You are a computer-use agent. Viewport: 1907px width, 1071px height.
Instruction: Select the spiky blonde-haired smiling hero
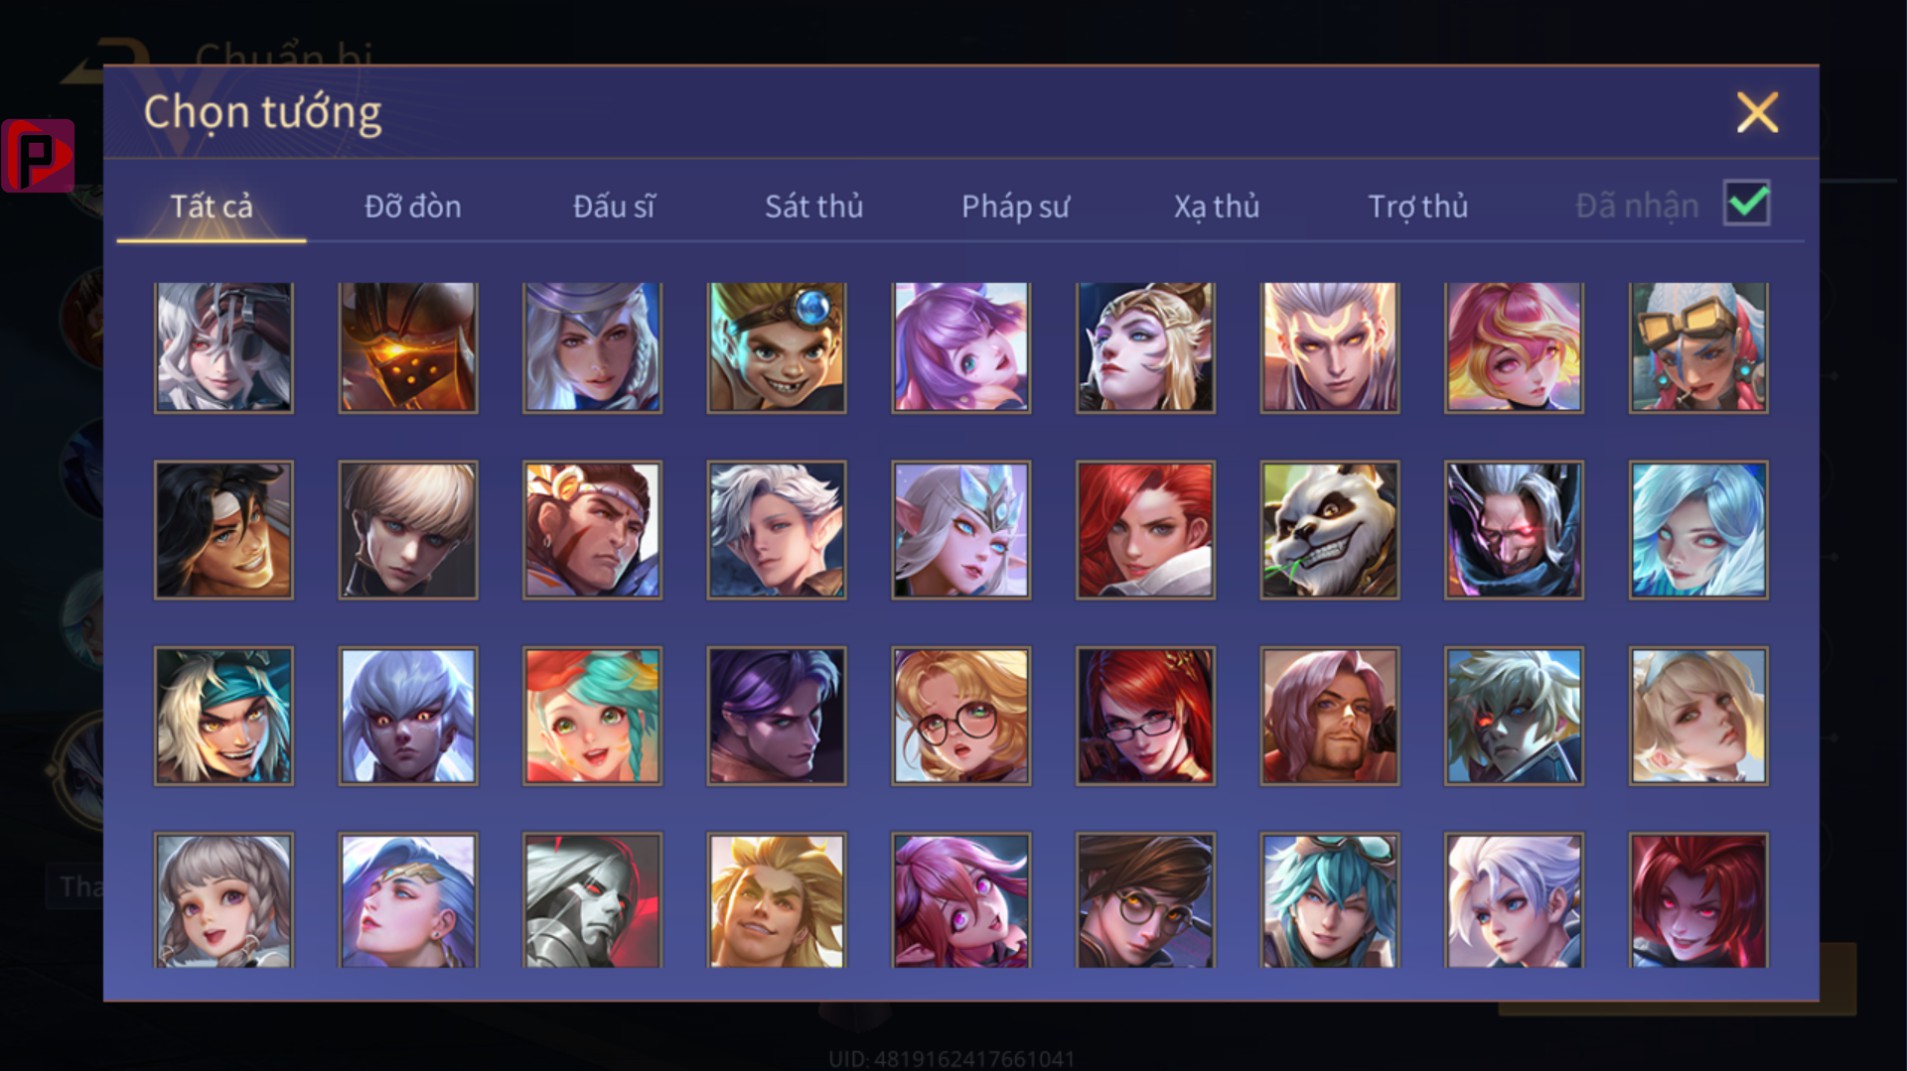pos(776,901)
